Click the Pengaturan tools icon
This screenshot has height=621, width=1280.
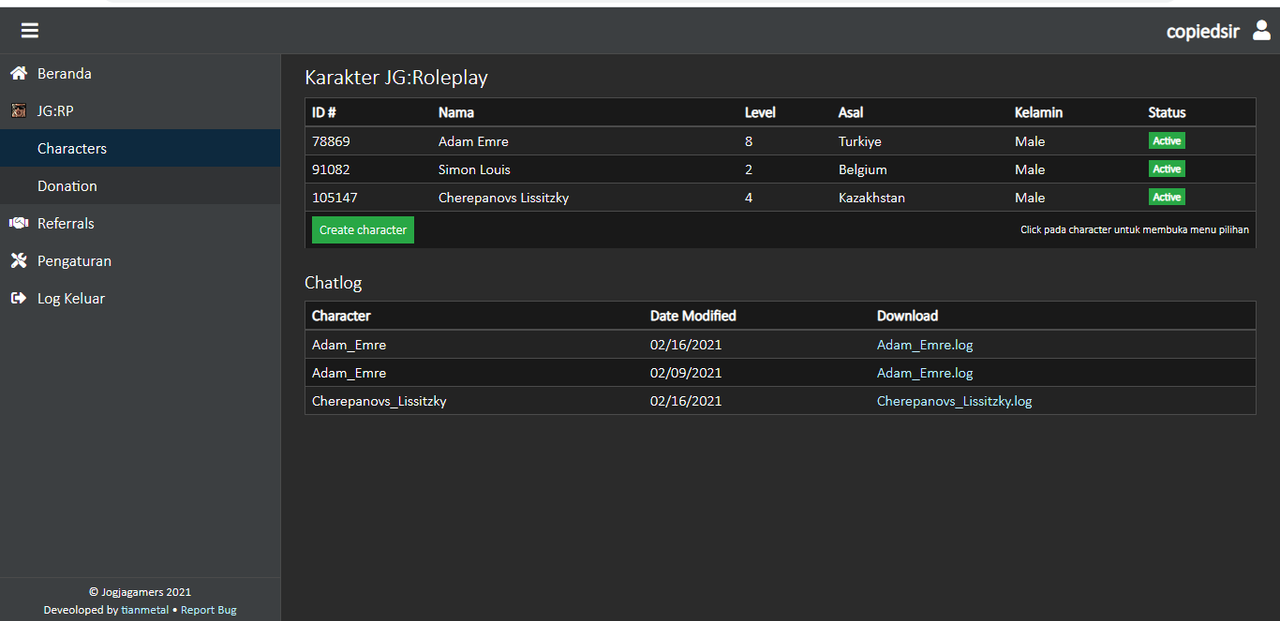[x=18, y=261]
